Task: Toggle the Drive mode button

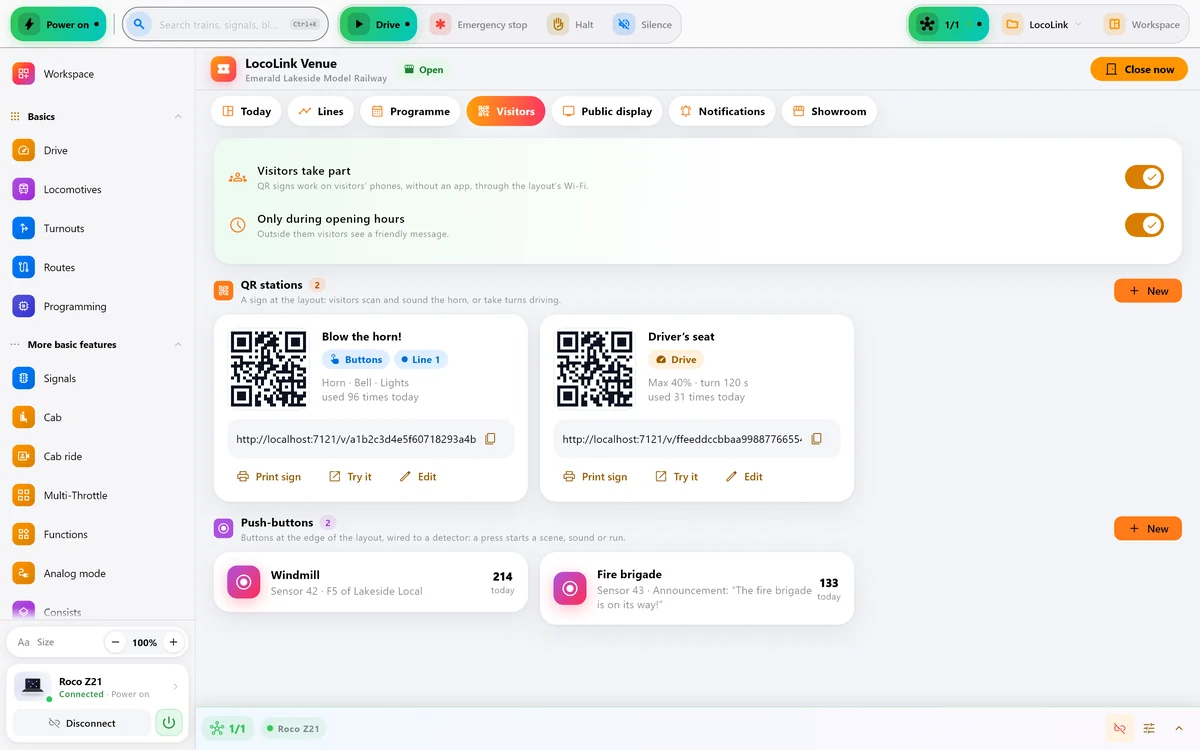Action: (x=378, y=24)
